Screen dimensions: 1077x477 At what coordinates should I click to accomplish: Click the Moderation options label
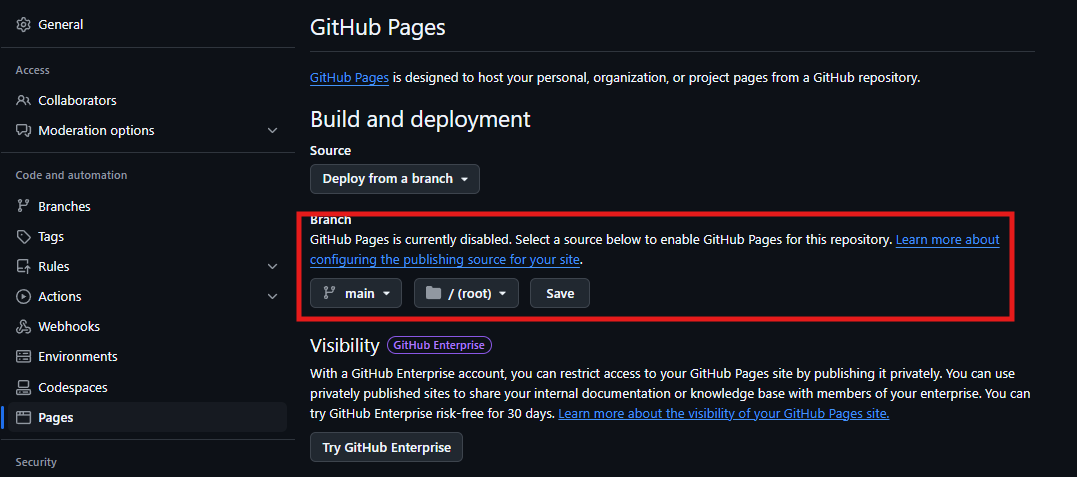(96, 131)
